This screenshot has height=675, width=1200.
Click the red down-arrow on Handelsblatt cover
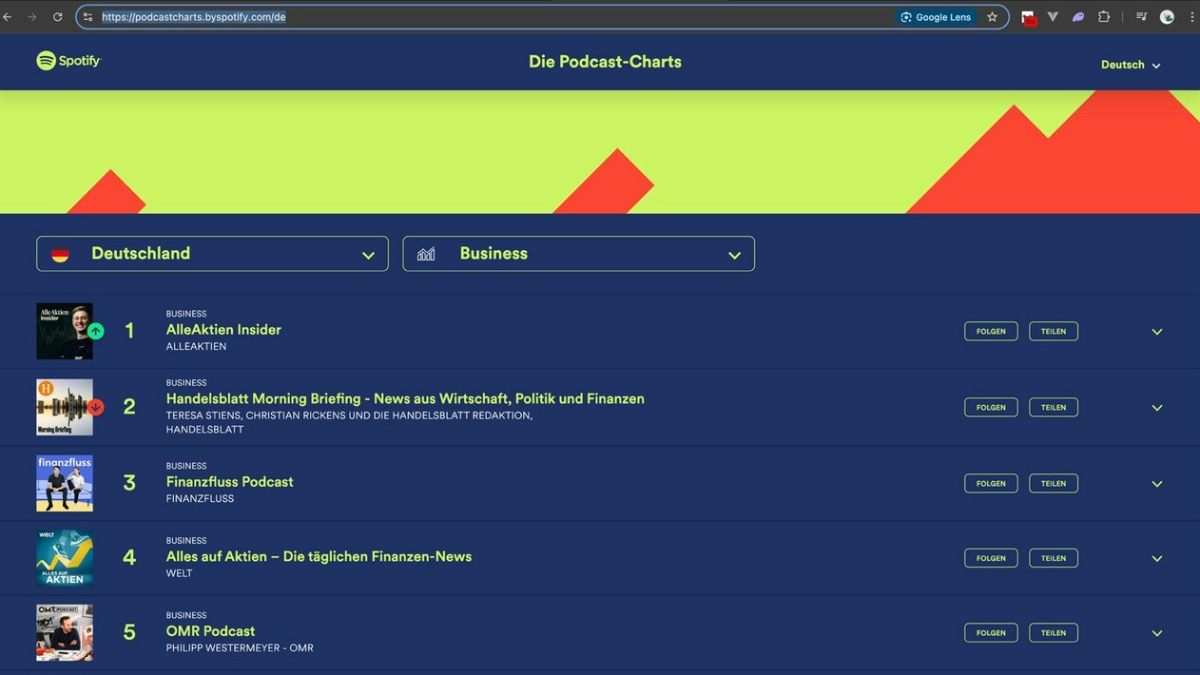95,407
